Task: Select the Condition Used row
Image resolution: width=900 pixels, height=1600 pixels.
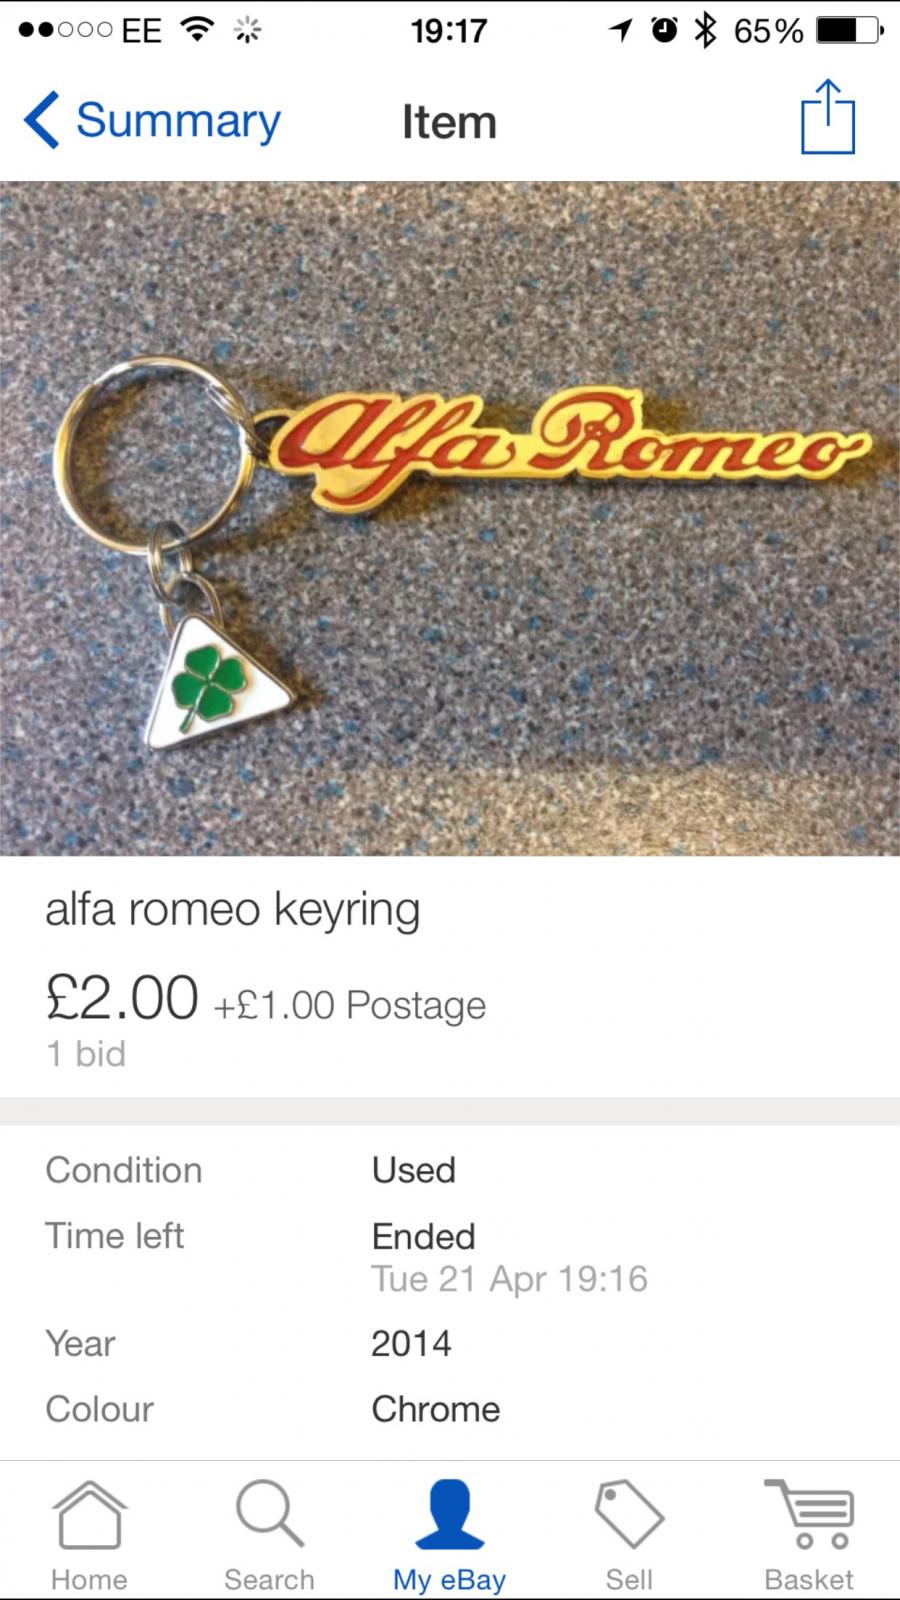Action: coord(450,1170)
